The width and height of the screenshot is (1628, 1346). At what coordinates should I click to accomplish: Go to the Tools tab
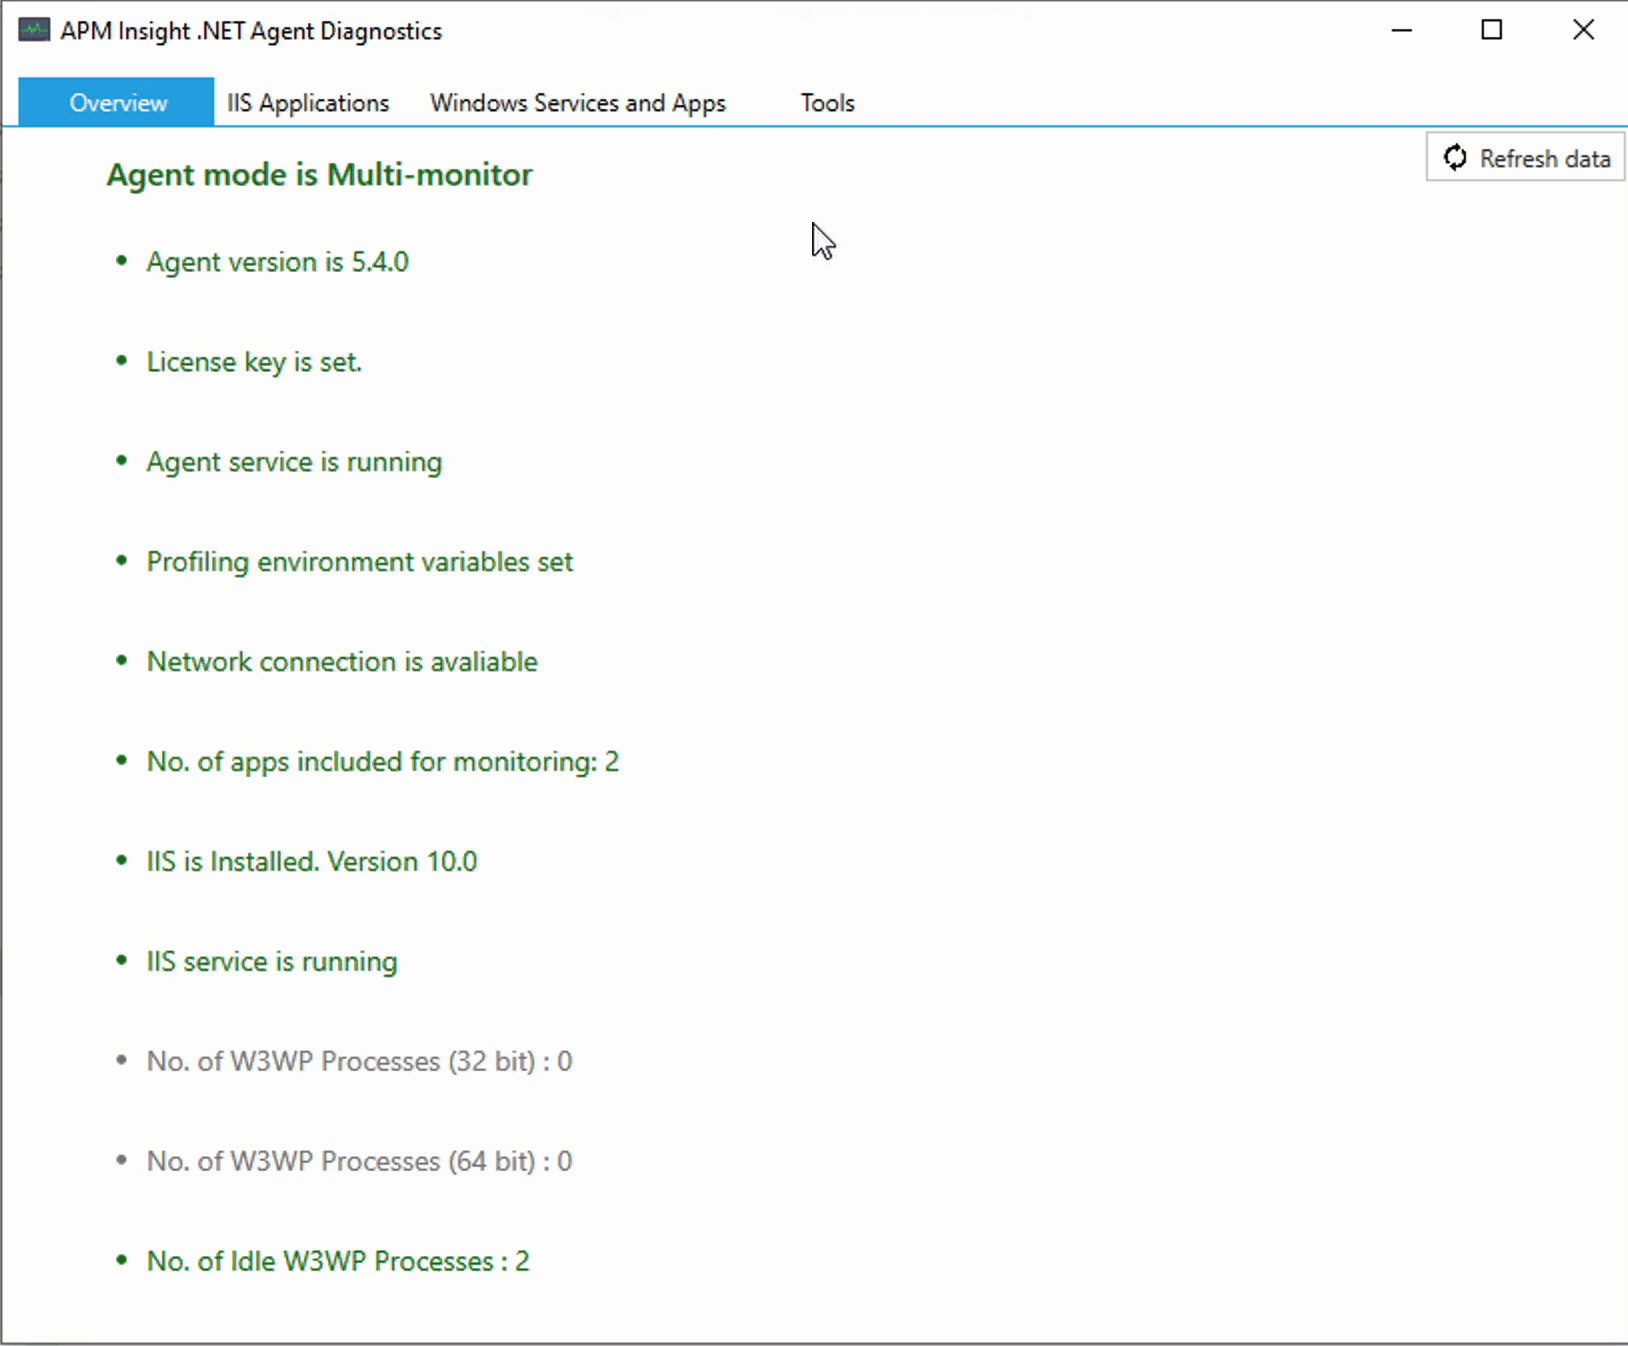coord(827,103)
